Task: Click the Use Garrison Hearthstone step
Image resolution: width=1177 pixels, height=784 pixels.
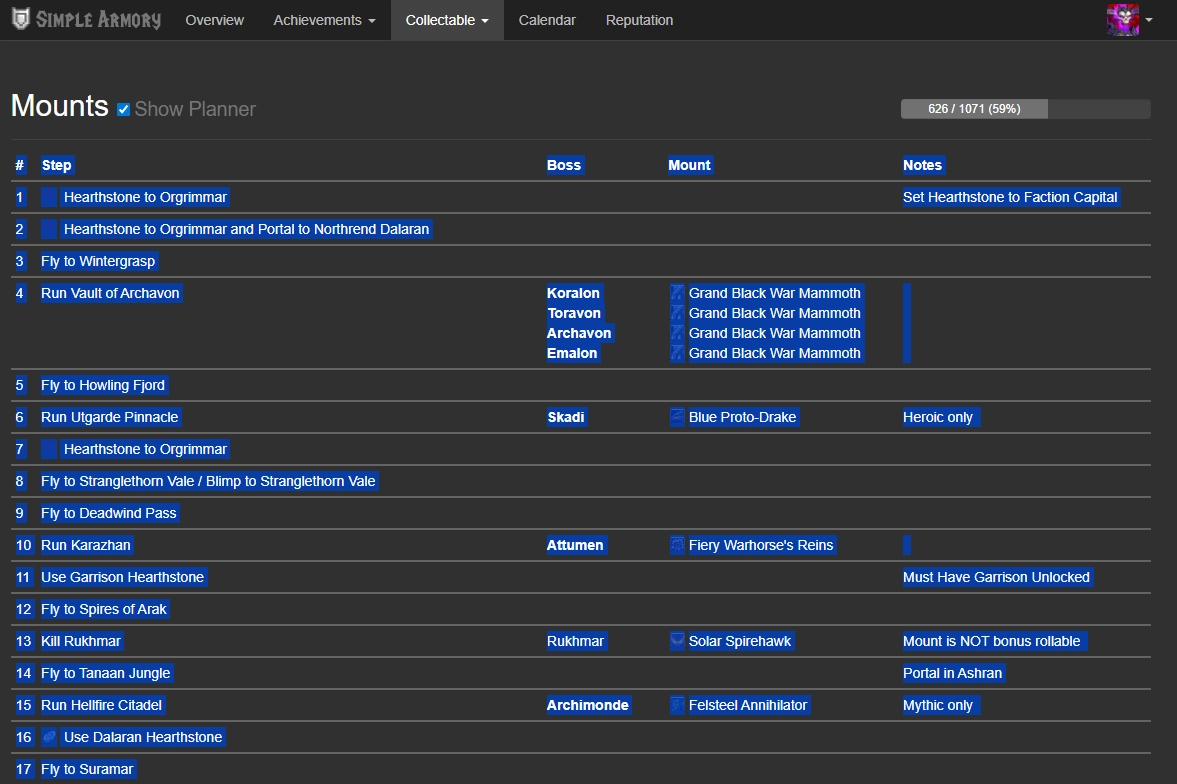Action: click(x=122, y=577)
